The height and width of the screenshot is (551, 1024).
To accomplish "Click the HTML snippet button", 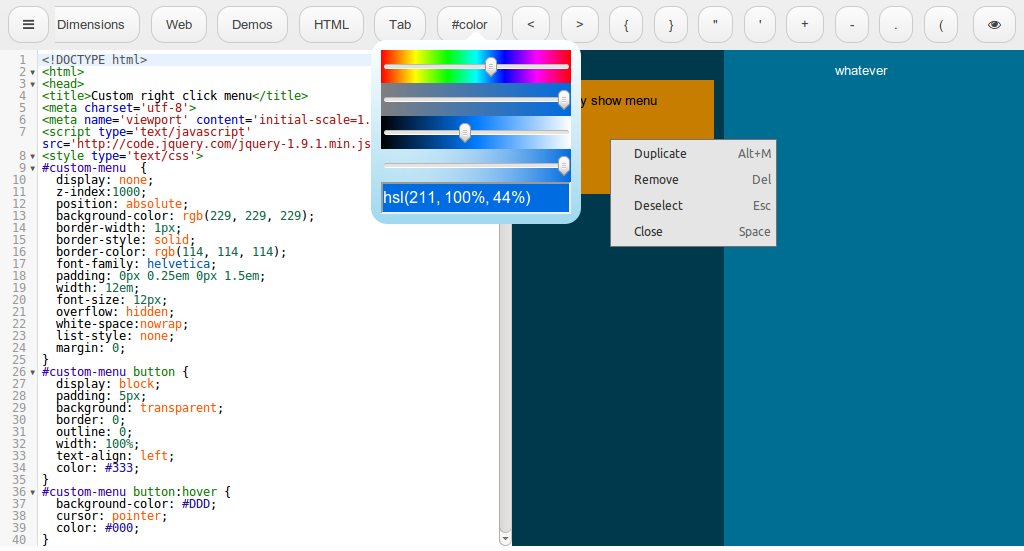I will click(x=331, y=25).
